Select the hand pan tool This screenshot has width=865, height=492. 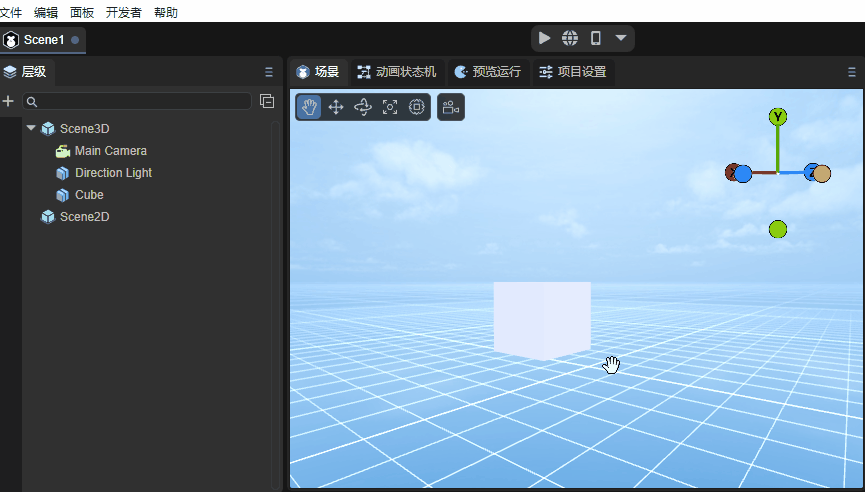(x=309, y=107)
